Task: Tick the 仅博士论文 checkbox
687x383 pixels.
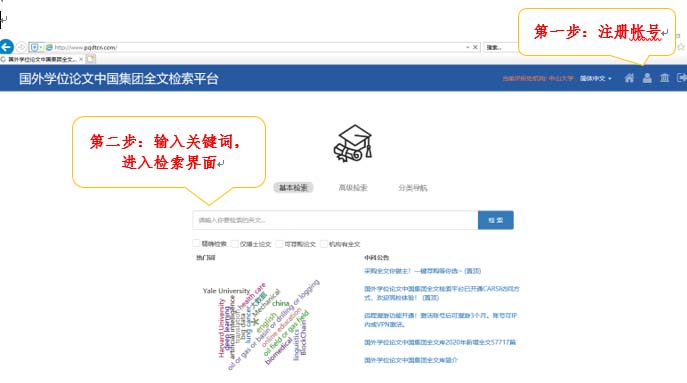Action: (235, 244)
